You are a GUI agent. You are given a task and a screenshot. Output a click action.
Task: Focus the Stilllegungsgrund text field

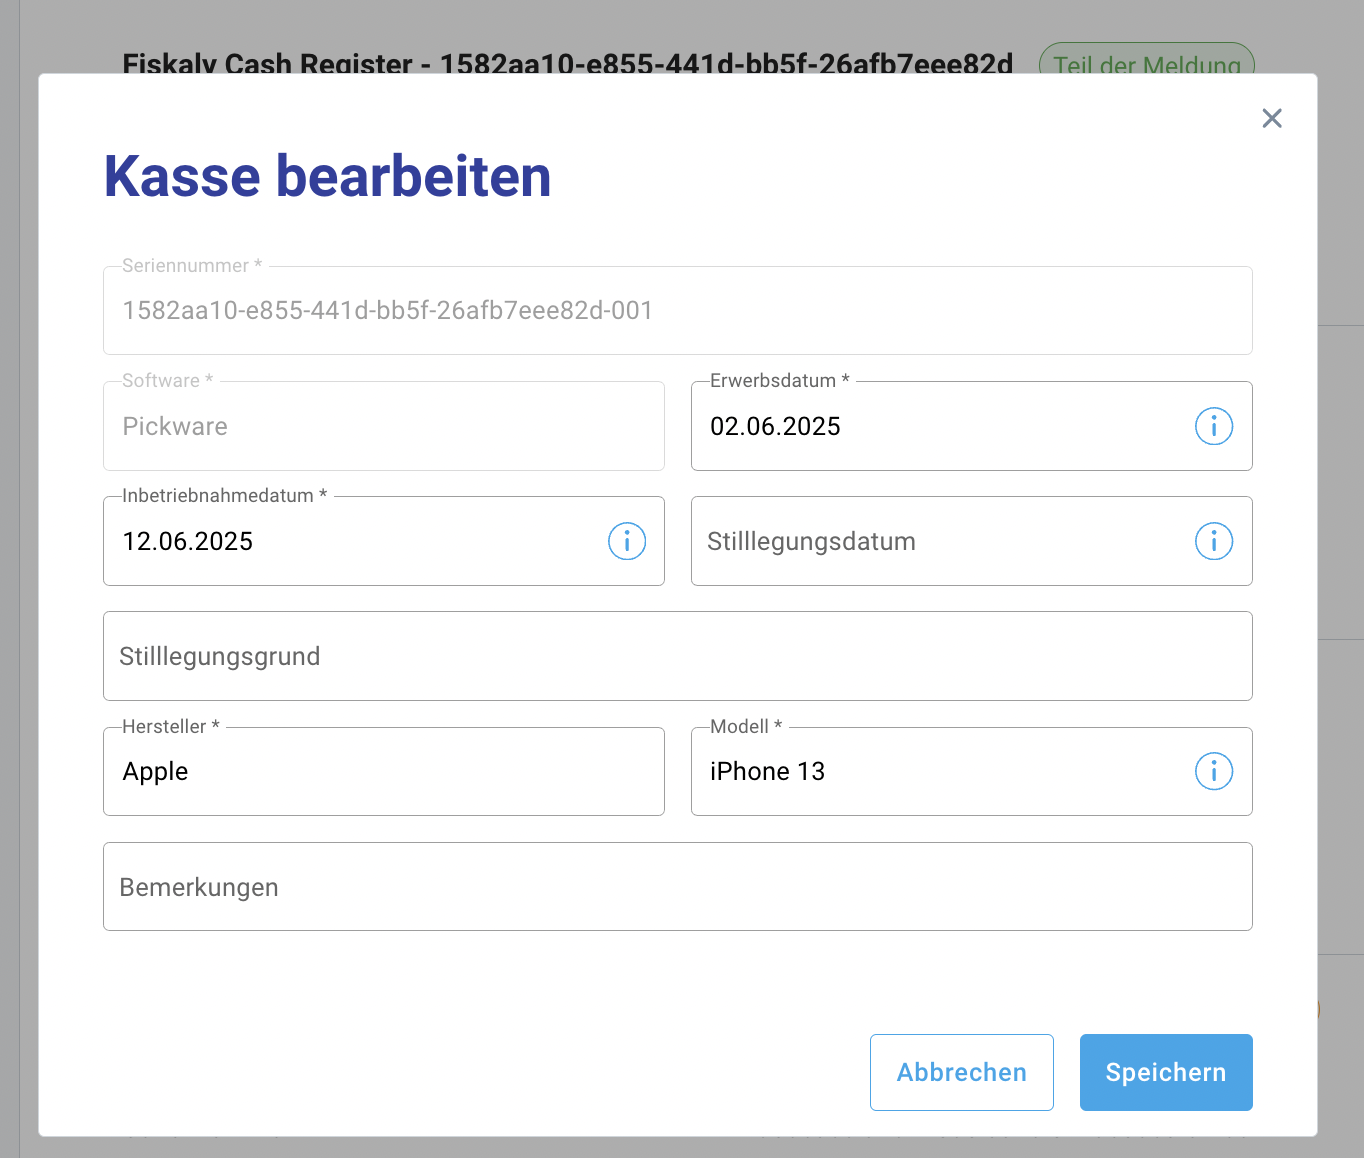pos(677,657)
